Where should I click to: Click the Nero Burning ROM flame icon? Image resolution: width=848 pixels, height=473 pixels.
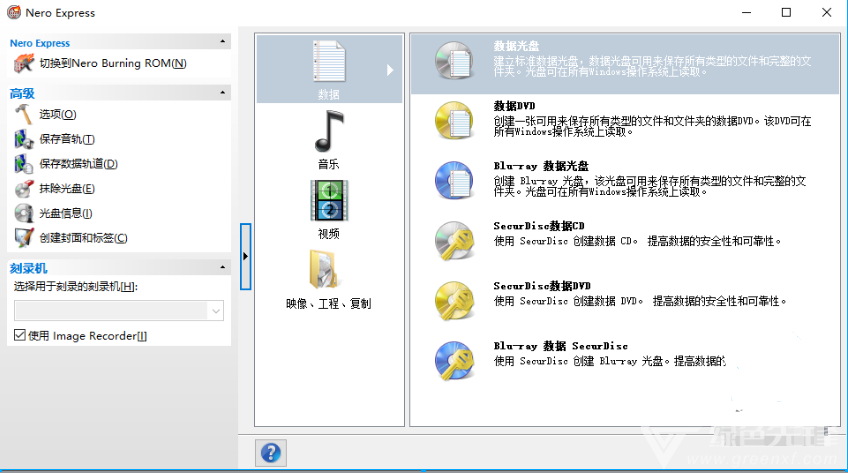click(x=24, y=64)
